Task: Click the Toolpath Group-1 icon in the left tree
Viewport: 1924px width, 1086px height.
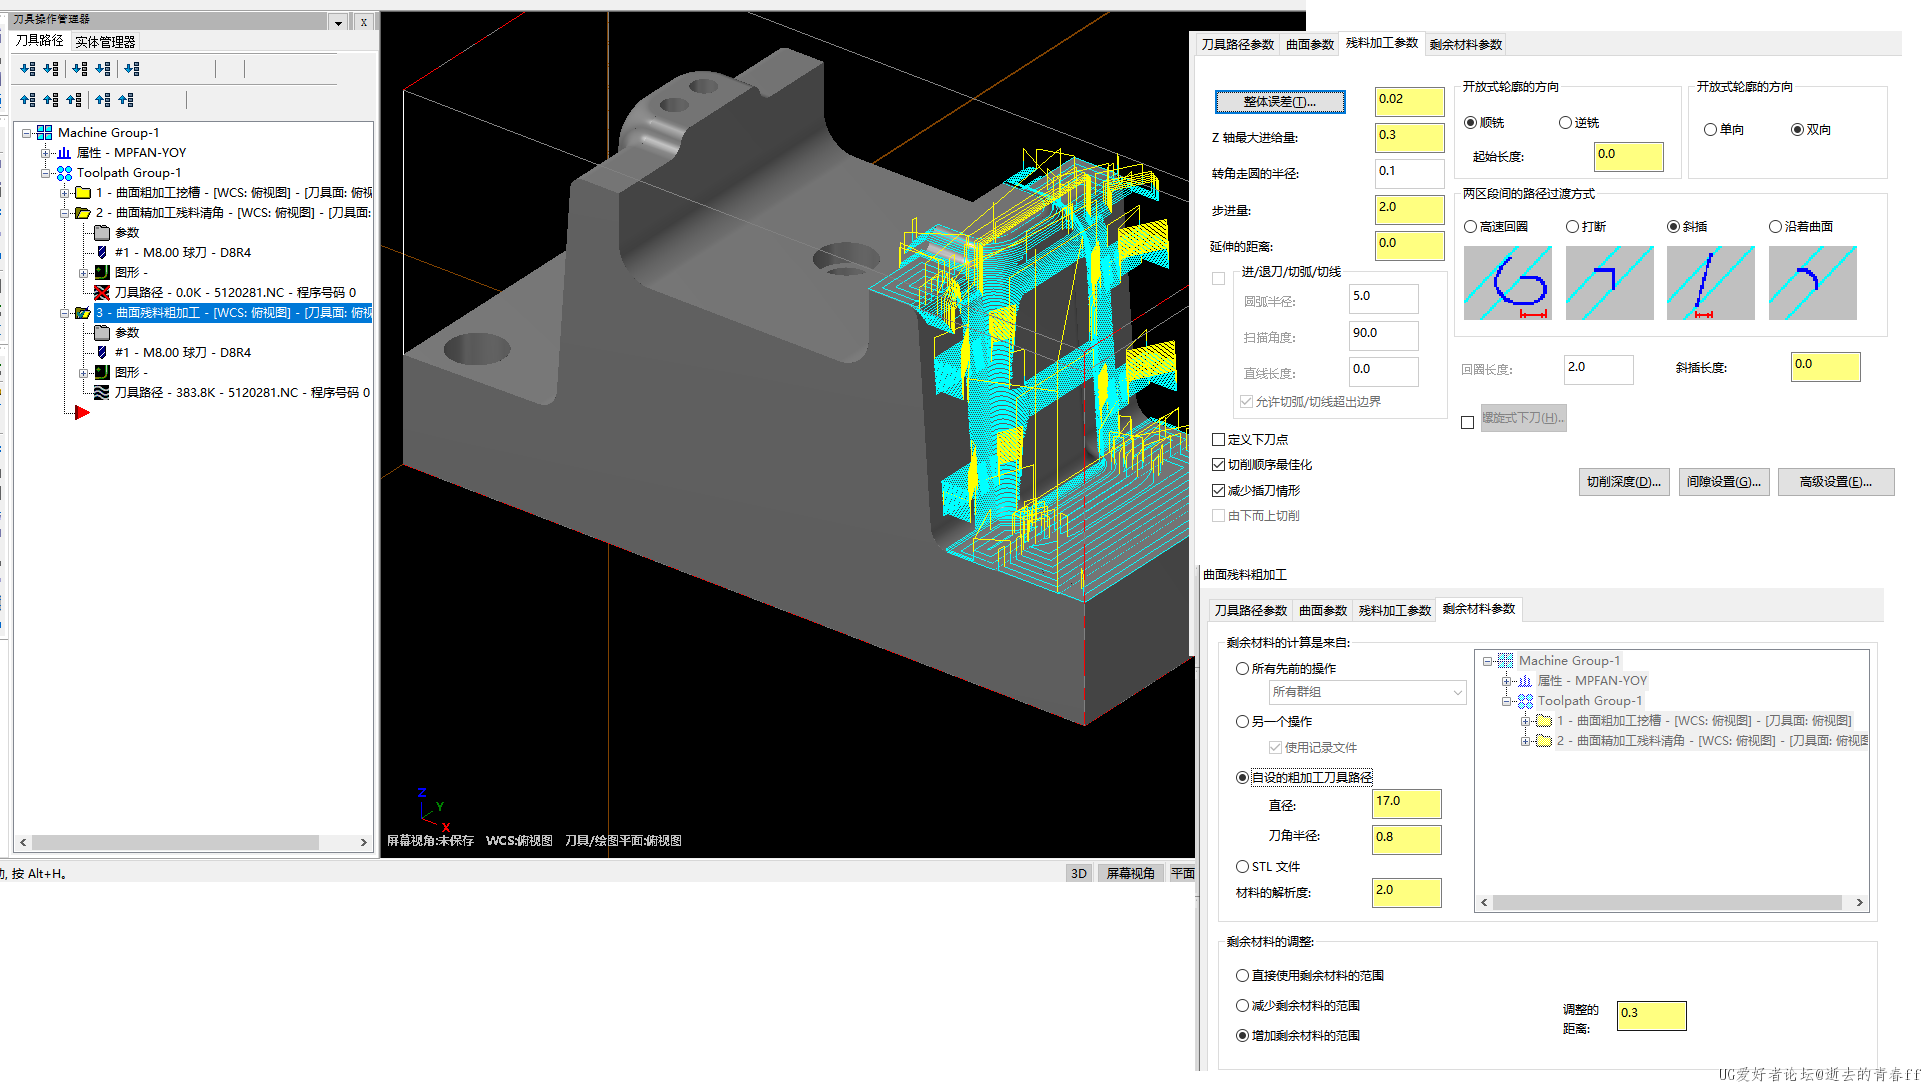Action: (64, 173)
